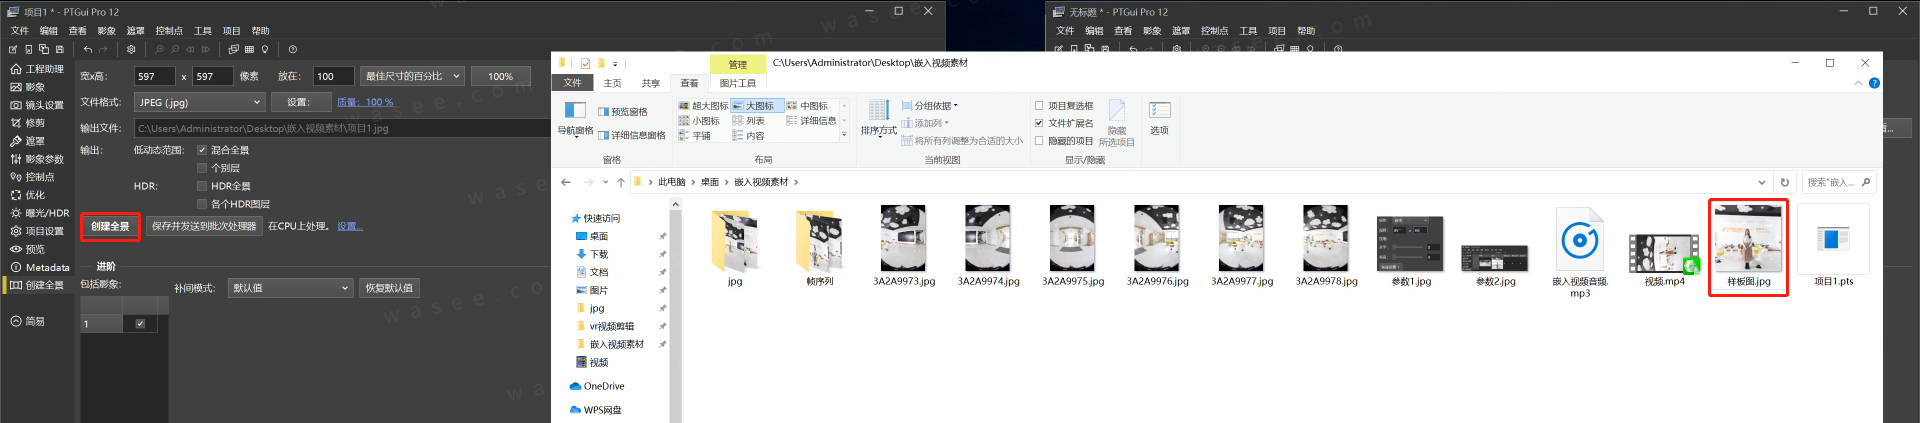
Task: Open the 工具 menu in the 项目1 PTGui window
Action: [x=203, y=31]
